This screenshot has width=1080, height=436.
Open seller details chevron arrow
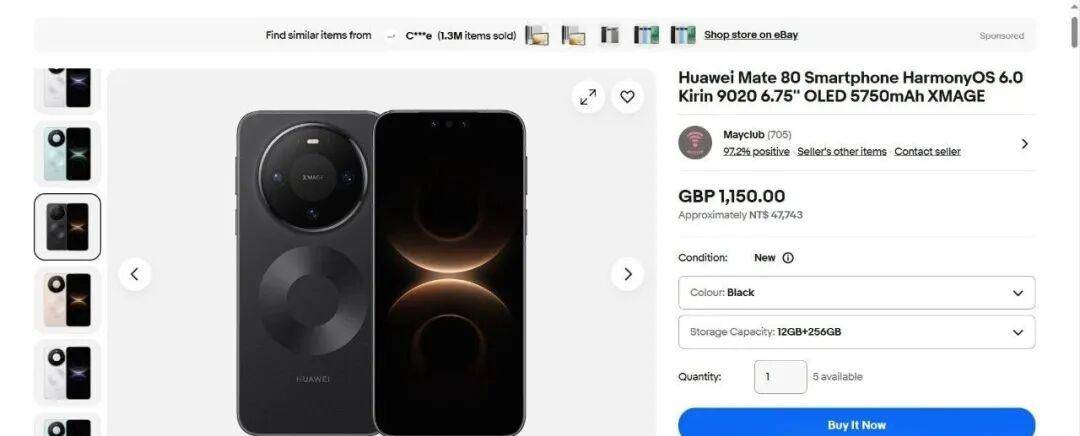[1024, 143]
